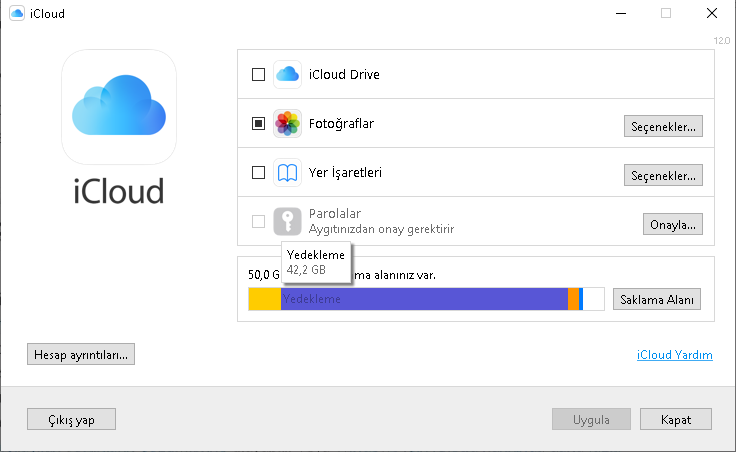This screenshot has width=736, height=452.
Task: Click the Yer İşaretleri book icon
Action: 288,173
